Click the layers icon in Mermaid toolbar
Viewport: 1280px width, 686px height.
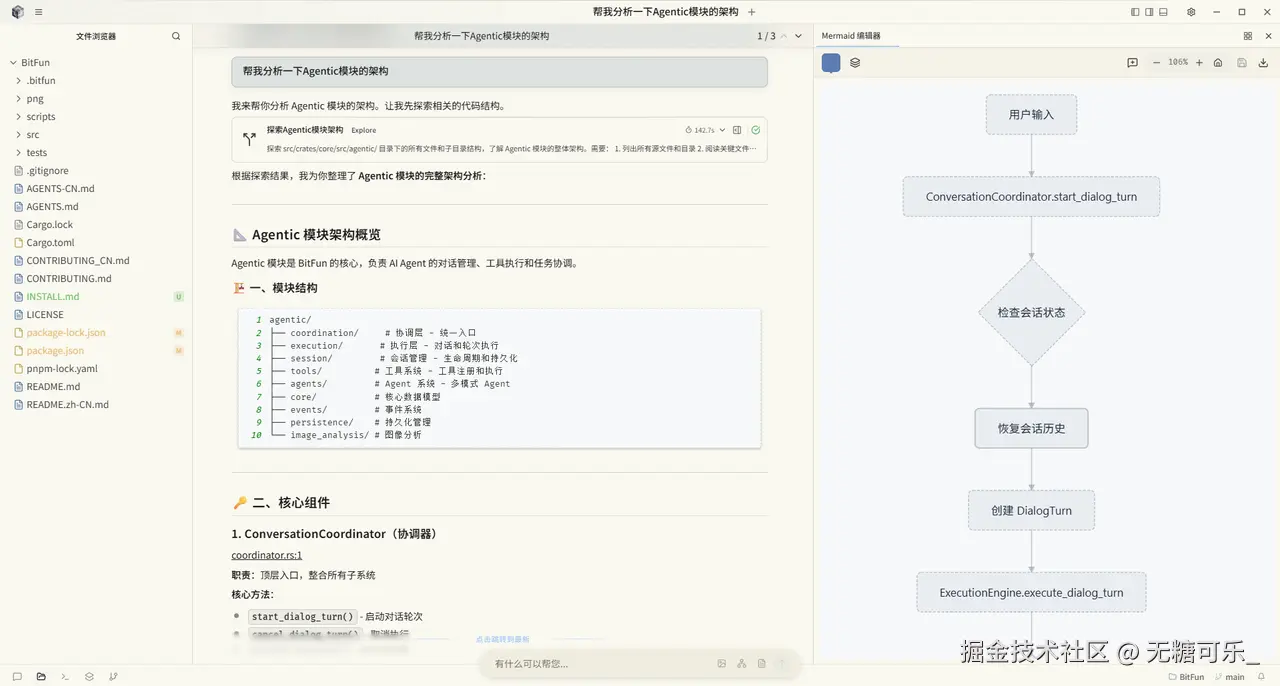[x=855, y=63]
